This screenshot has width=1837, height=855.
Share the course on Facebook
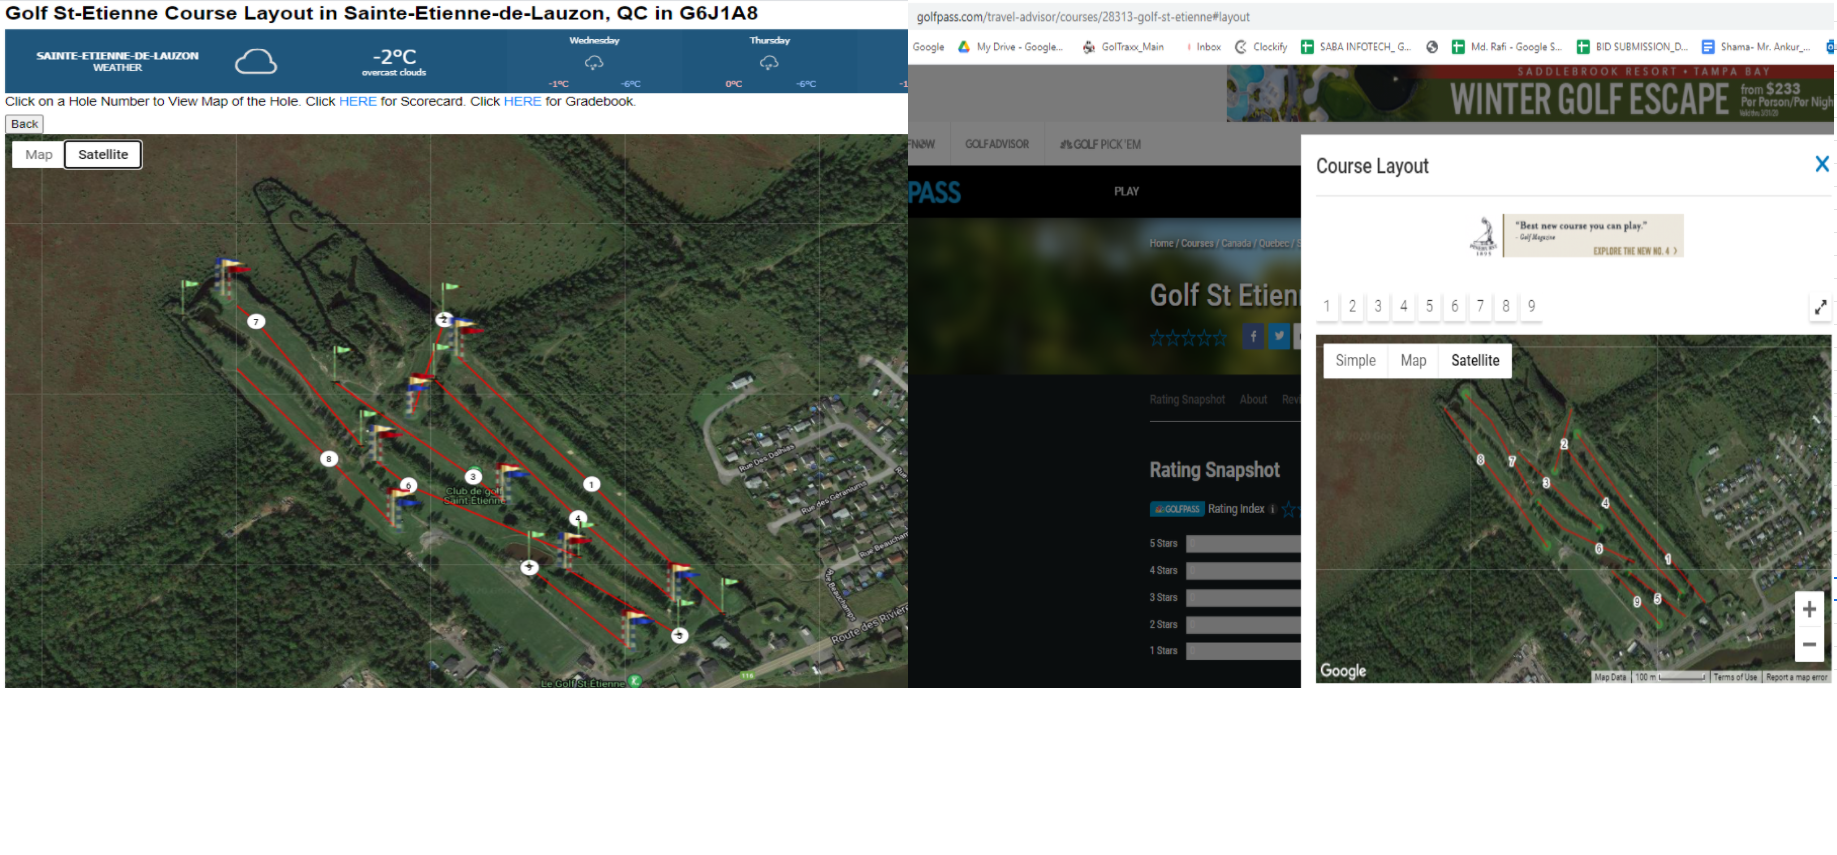(x=1253, y=337)
